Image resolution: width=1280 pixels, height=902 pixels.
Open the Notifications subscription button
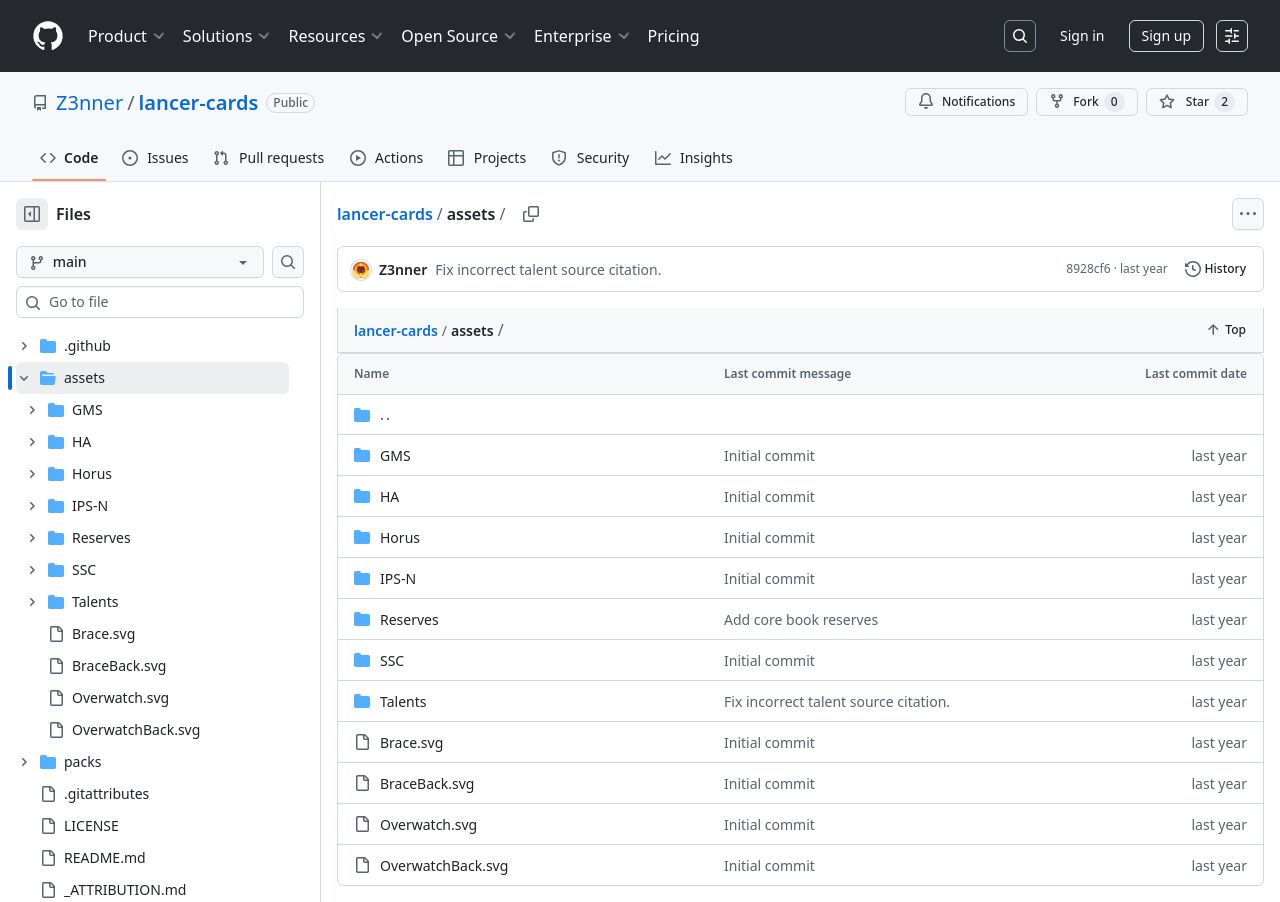click(x=966, y=102)
